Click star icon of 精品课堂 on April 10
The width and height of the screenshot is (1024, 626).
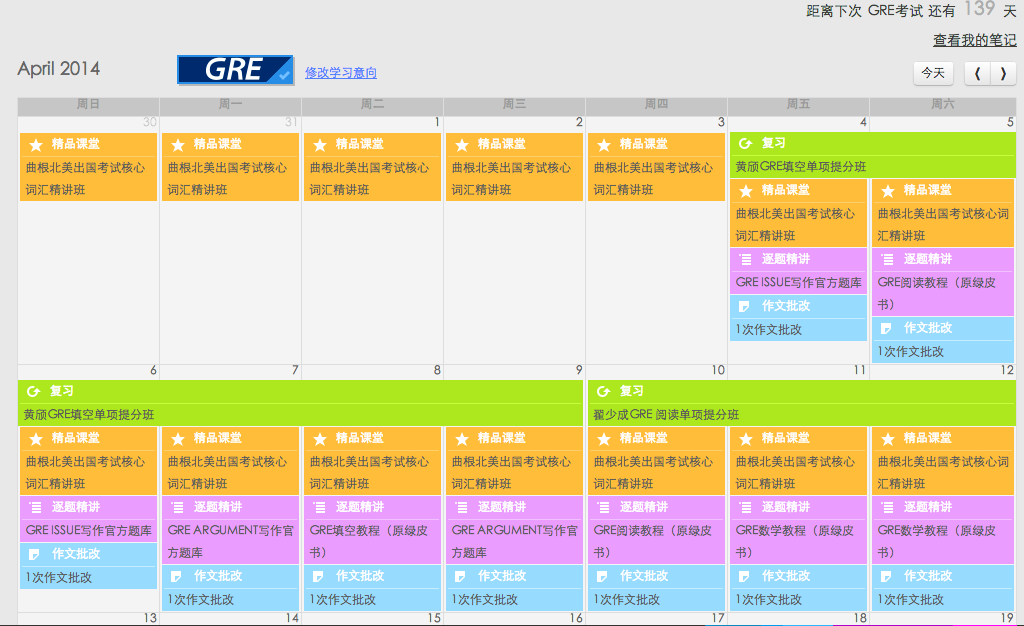tap(604, 439)
